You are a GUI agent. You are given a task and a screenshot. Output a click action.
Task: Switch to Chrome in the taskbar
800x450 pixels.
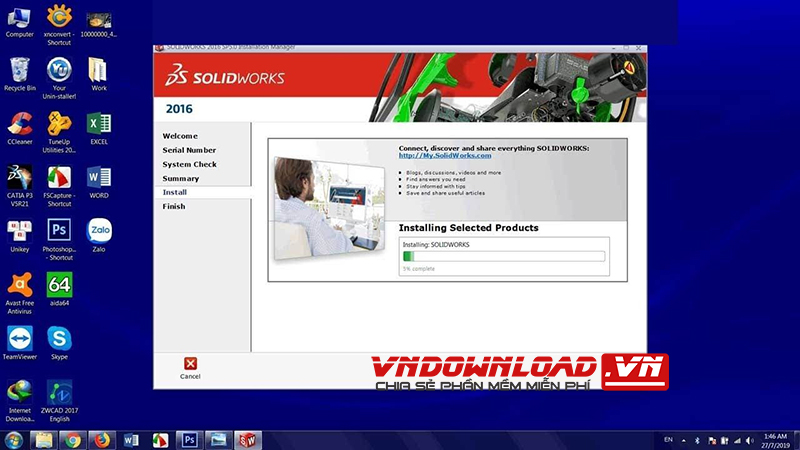coord(72,440)
